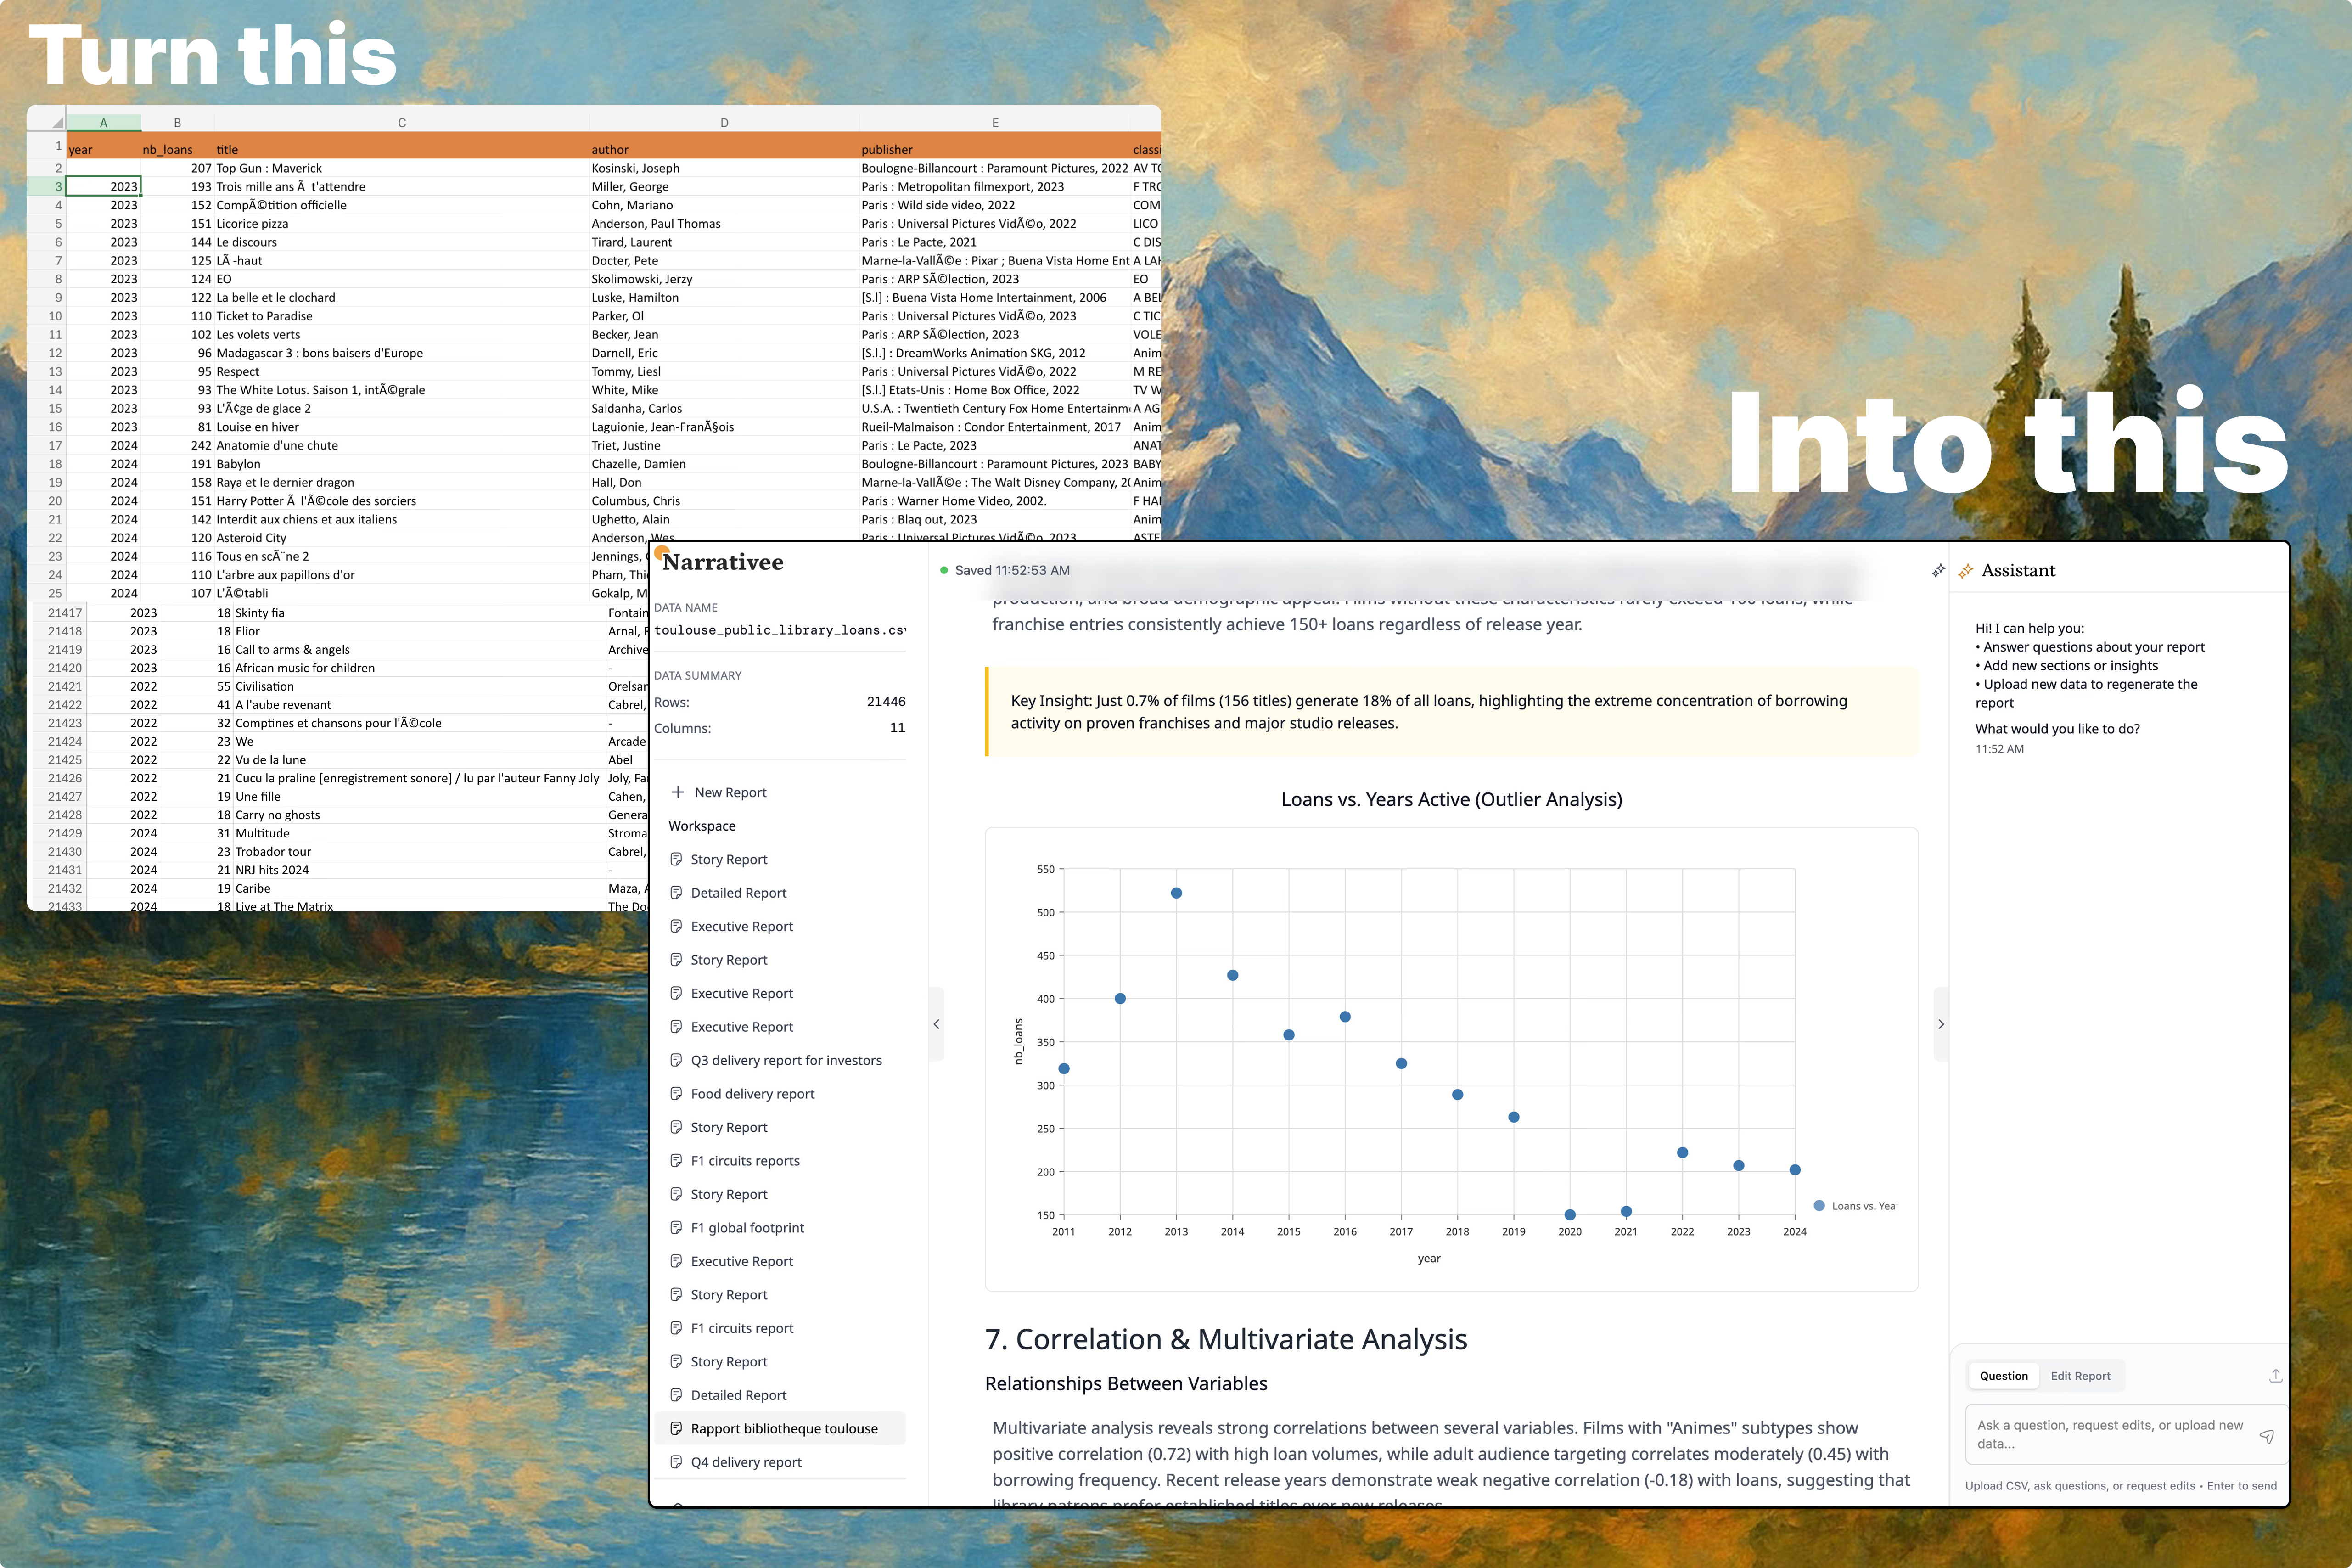Click the '7. Correlation & Multivariate Analysis' heading

click(x=1226, y=1340)
